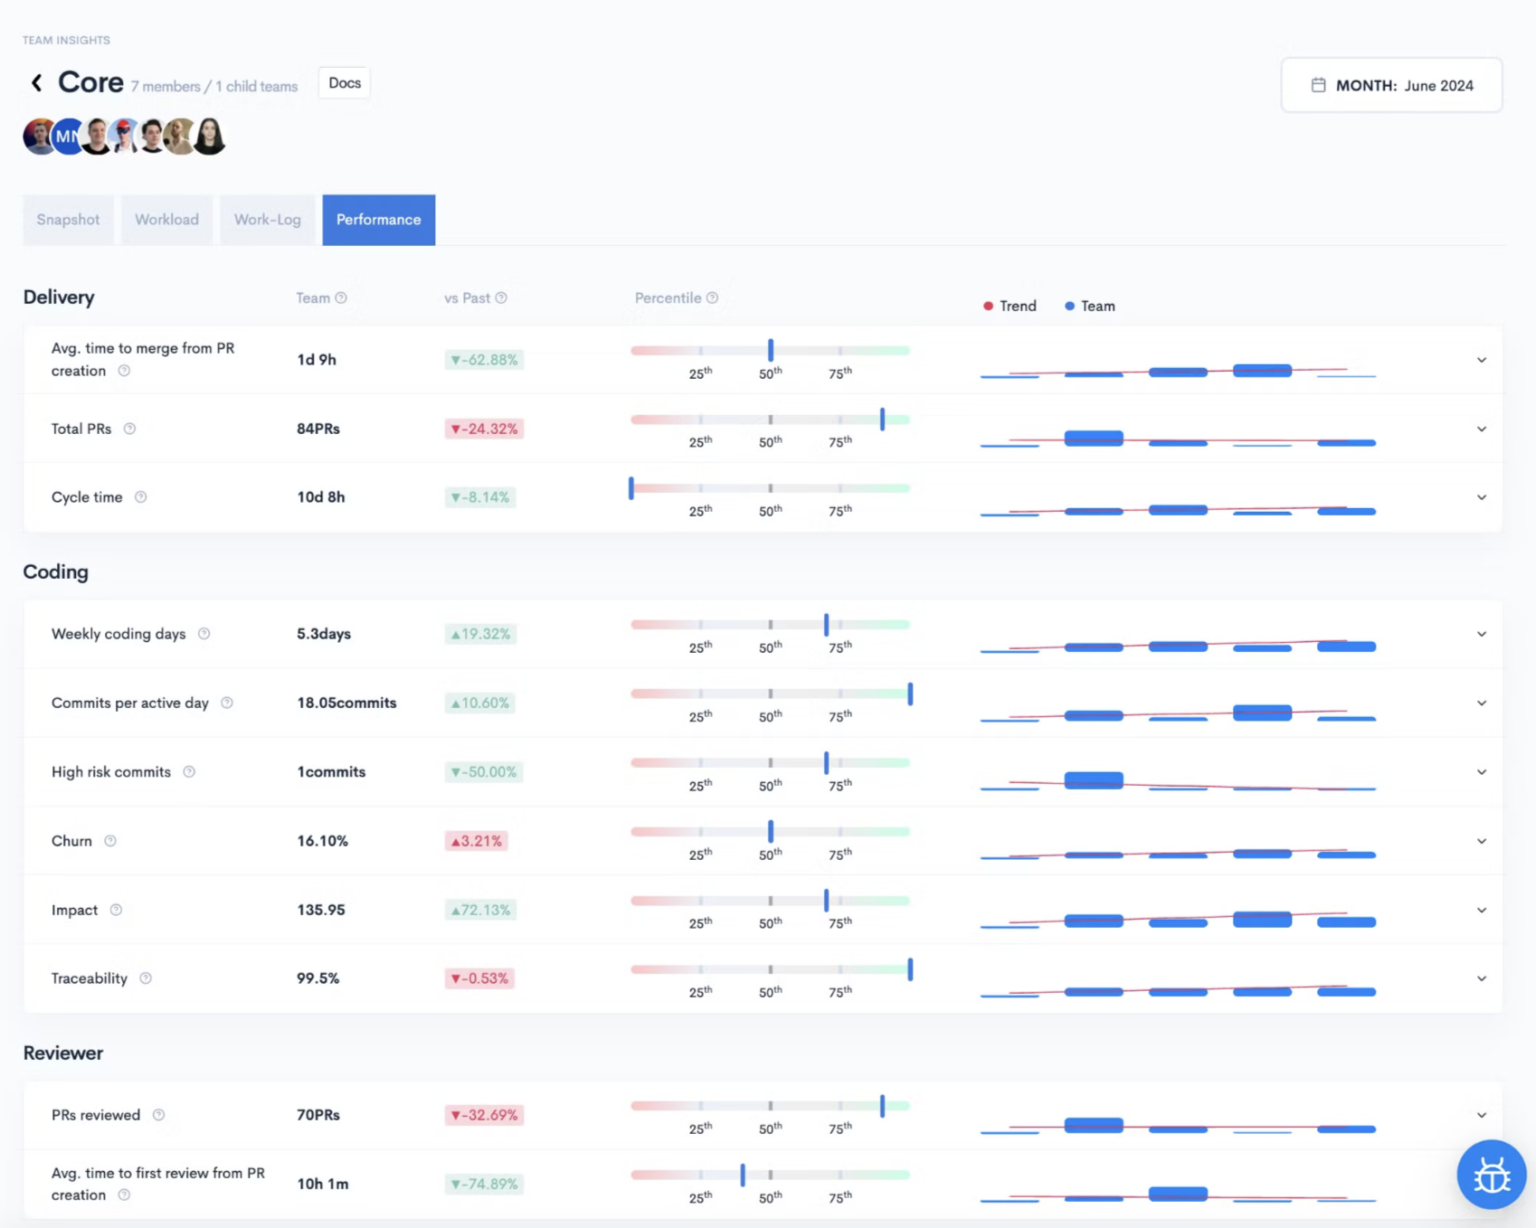Click the info icon next to Weekly coding days
The height and width of the screenshot is (1228, 1536).
[204, 633]
